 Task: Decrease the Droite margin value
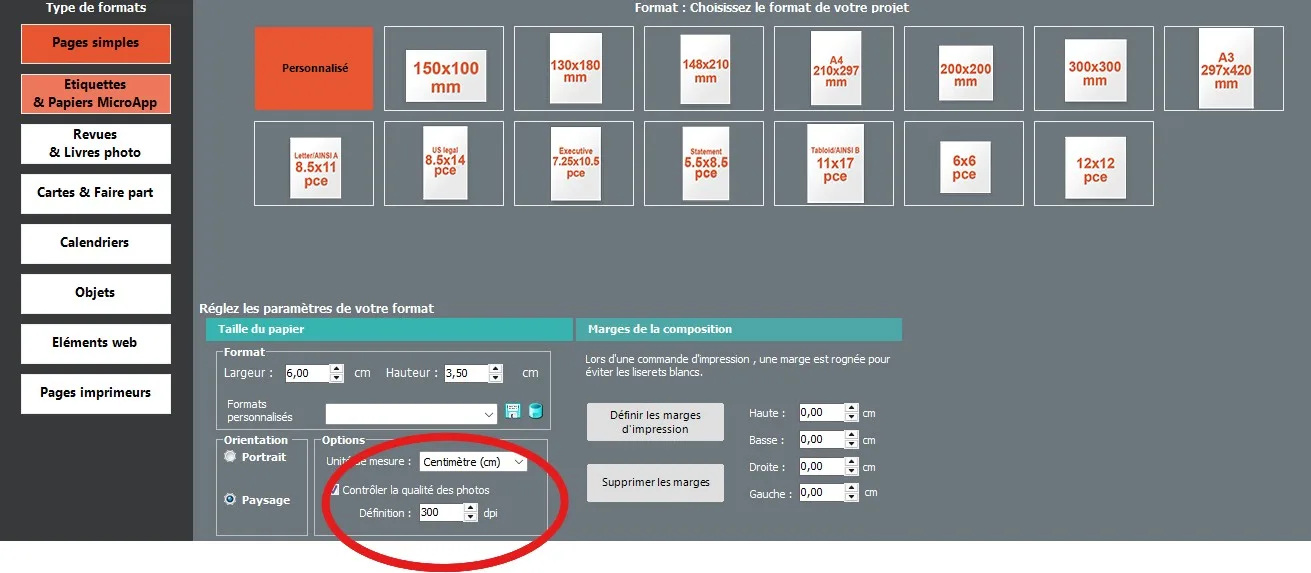tap(851, 471)
